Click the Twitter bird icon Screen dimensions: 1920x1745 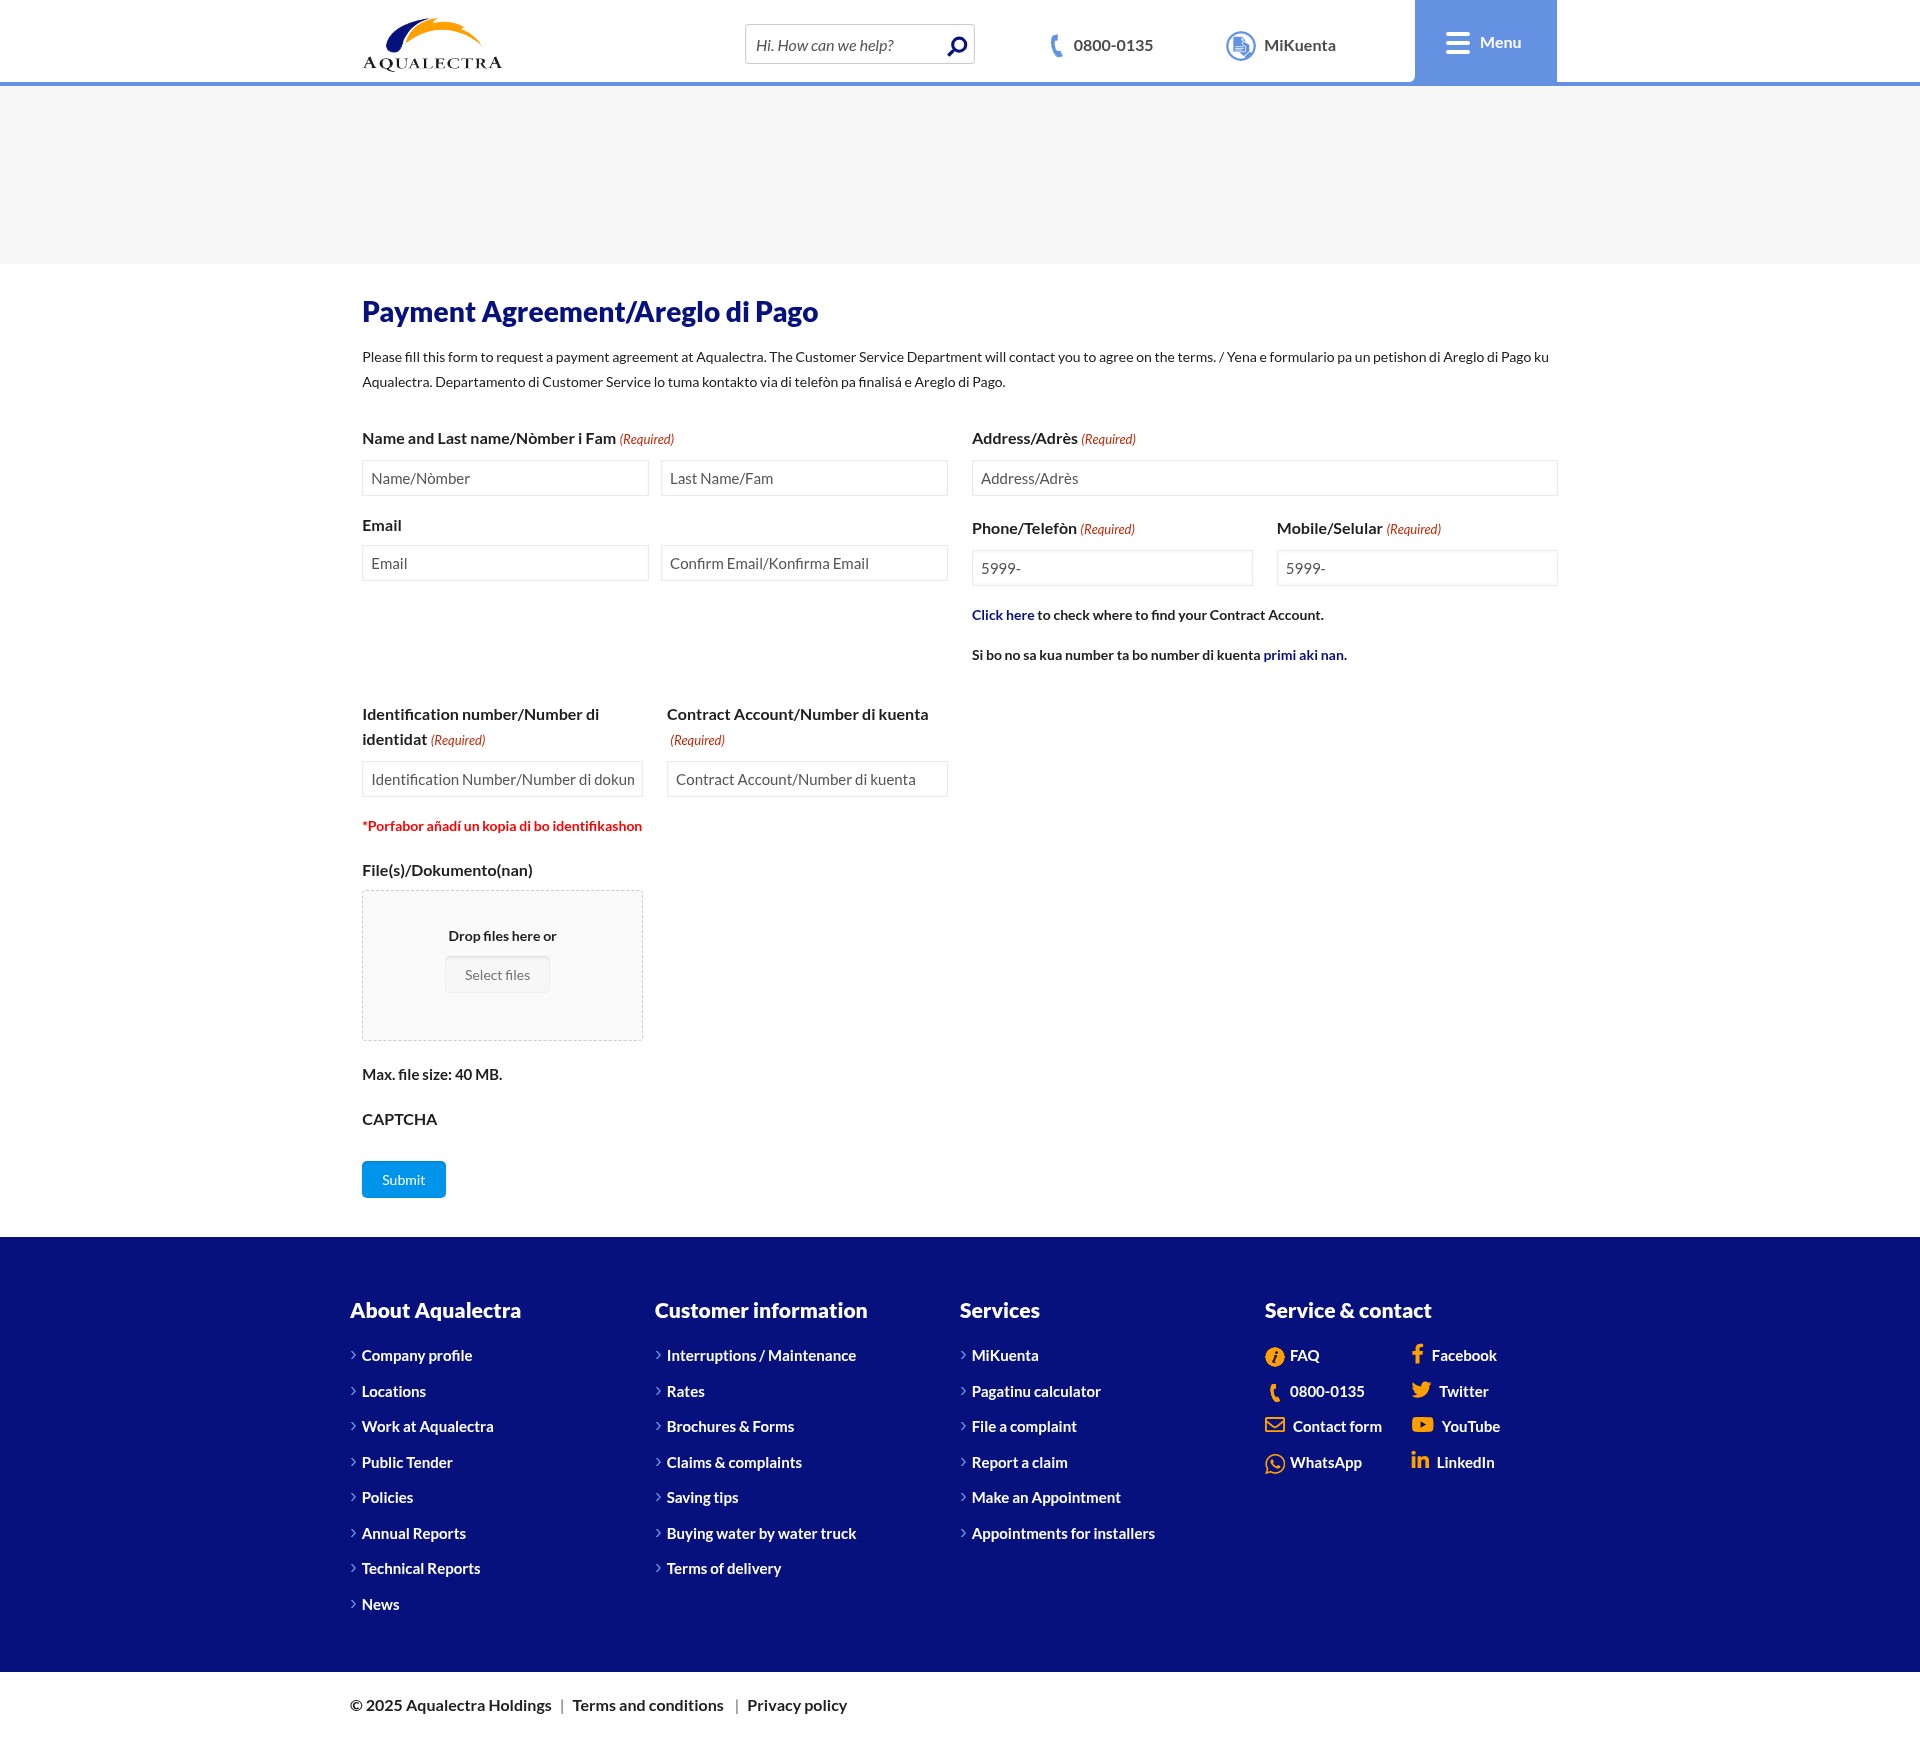[x=1421, y=1390]
